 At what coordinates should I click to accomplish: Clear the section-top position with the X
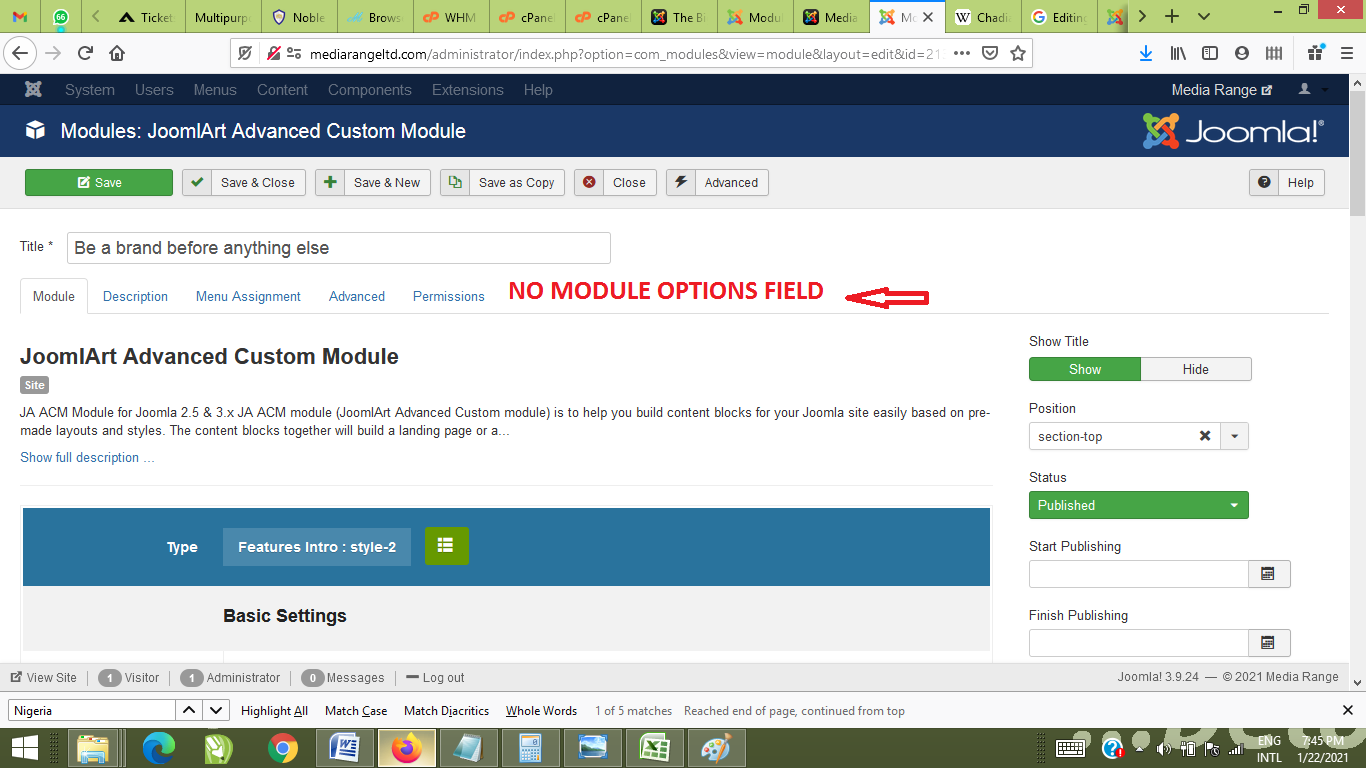tap(1205, 436)
